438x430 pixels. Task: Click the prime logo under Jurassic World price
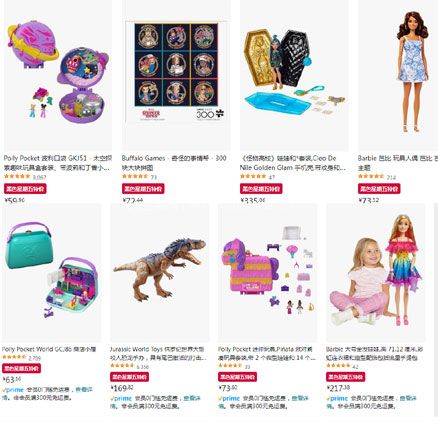[121, 398]
